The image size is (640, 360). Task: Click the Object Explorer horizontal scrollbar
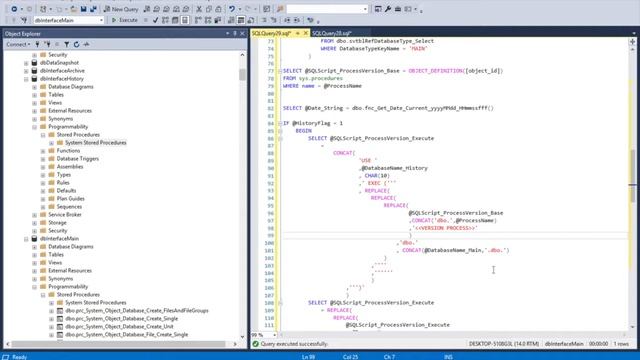[x=118, y=344]
